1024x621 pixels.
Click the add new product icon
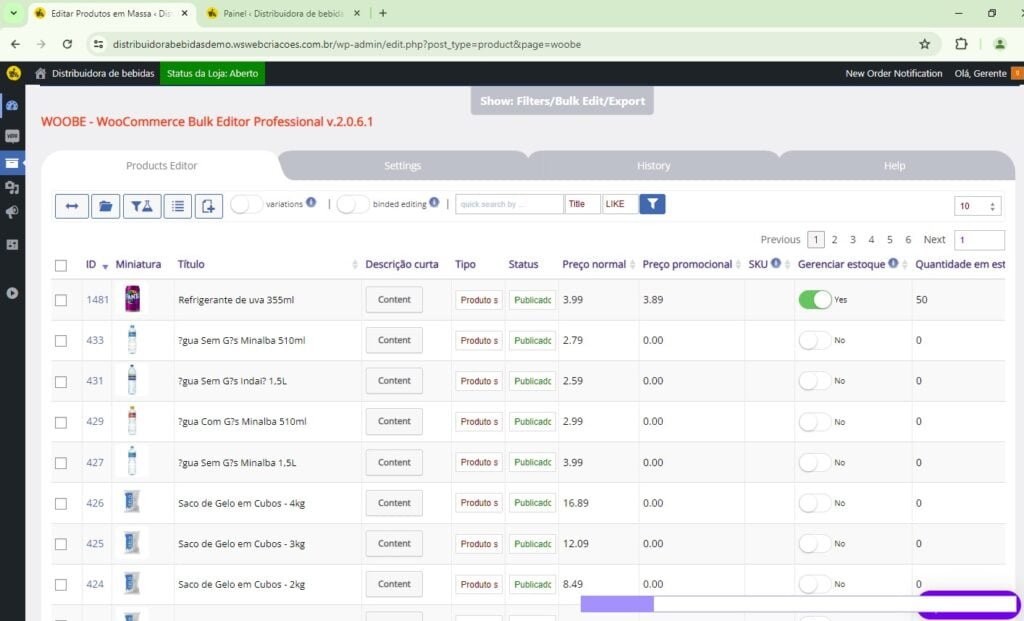(209, 205)
